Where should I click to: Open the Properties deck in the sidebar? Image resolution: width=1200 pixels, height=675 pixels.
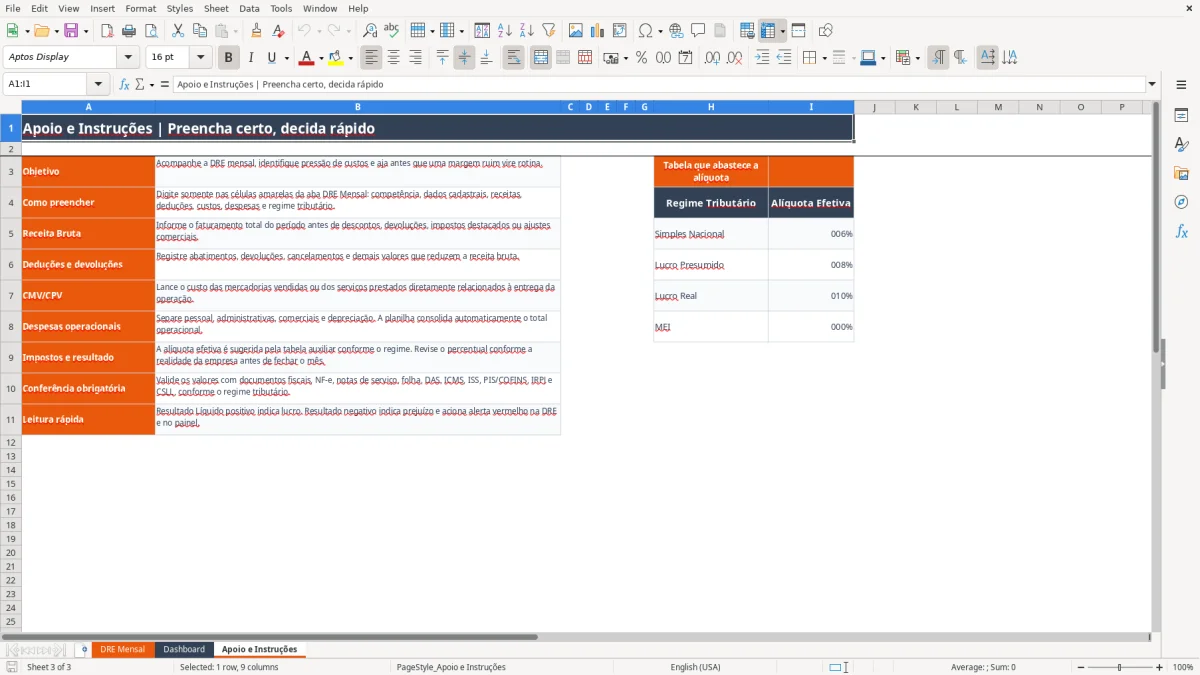click(1181, 115)
